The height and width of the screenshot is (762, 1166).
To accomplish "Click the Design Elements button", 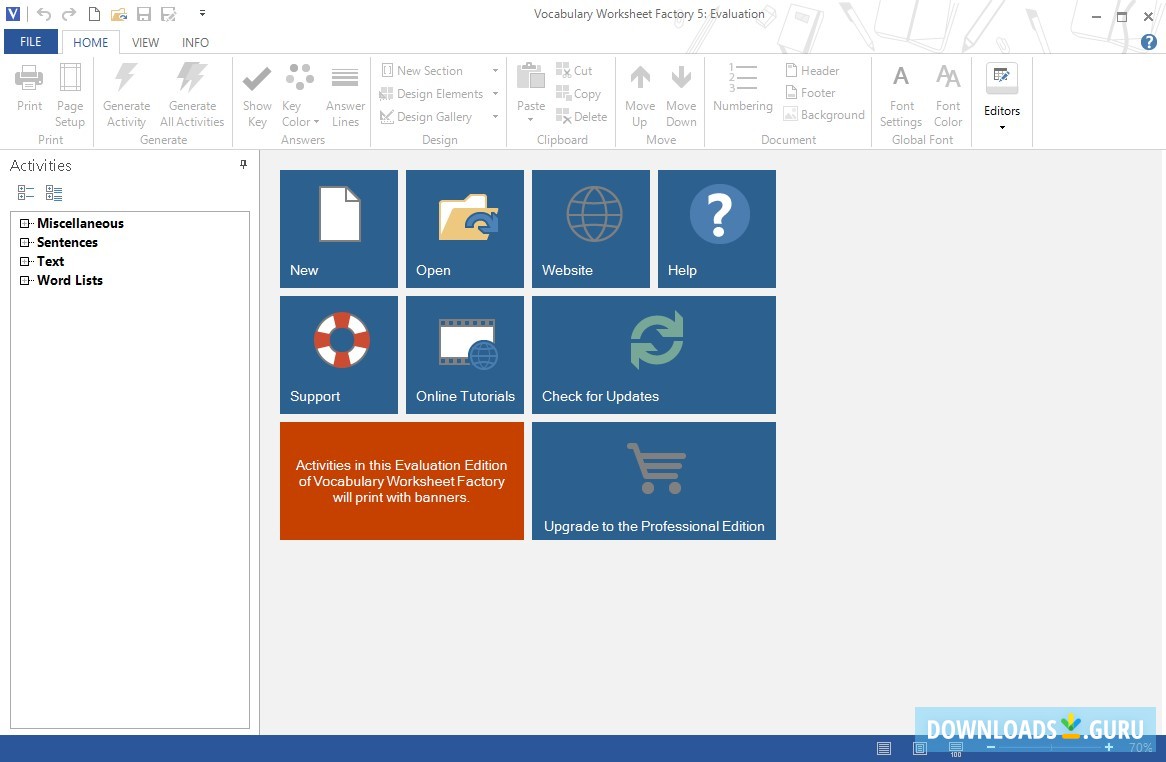I will (x=431, y=94).
